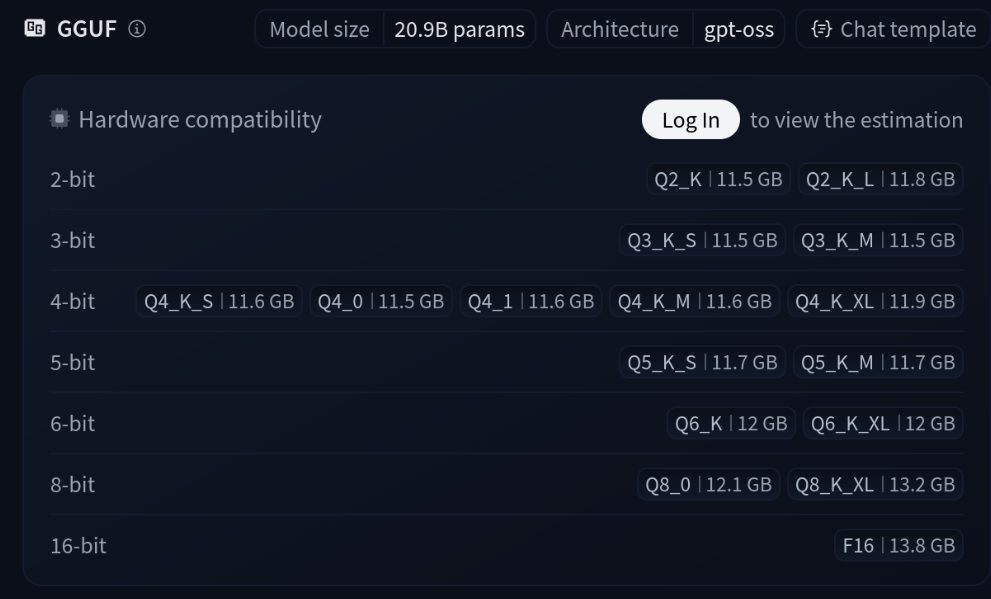Choose the Q3_K_M quantization
Screen dimensions: 991x599
point(878,241)
